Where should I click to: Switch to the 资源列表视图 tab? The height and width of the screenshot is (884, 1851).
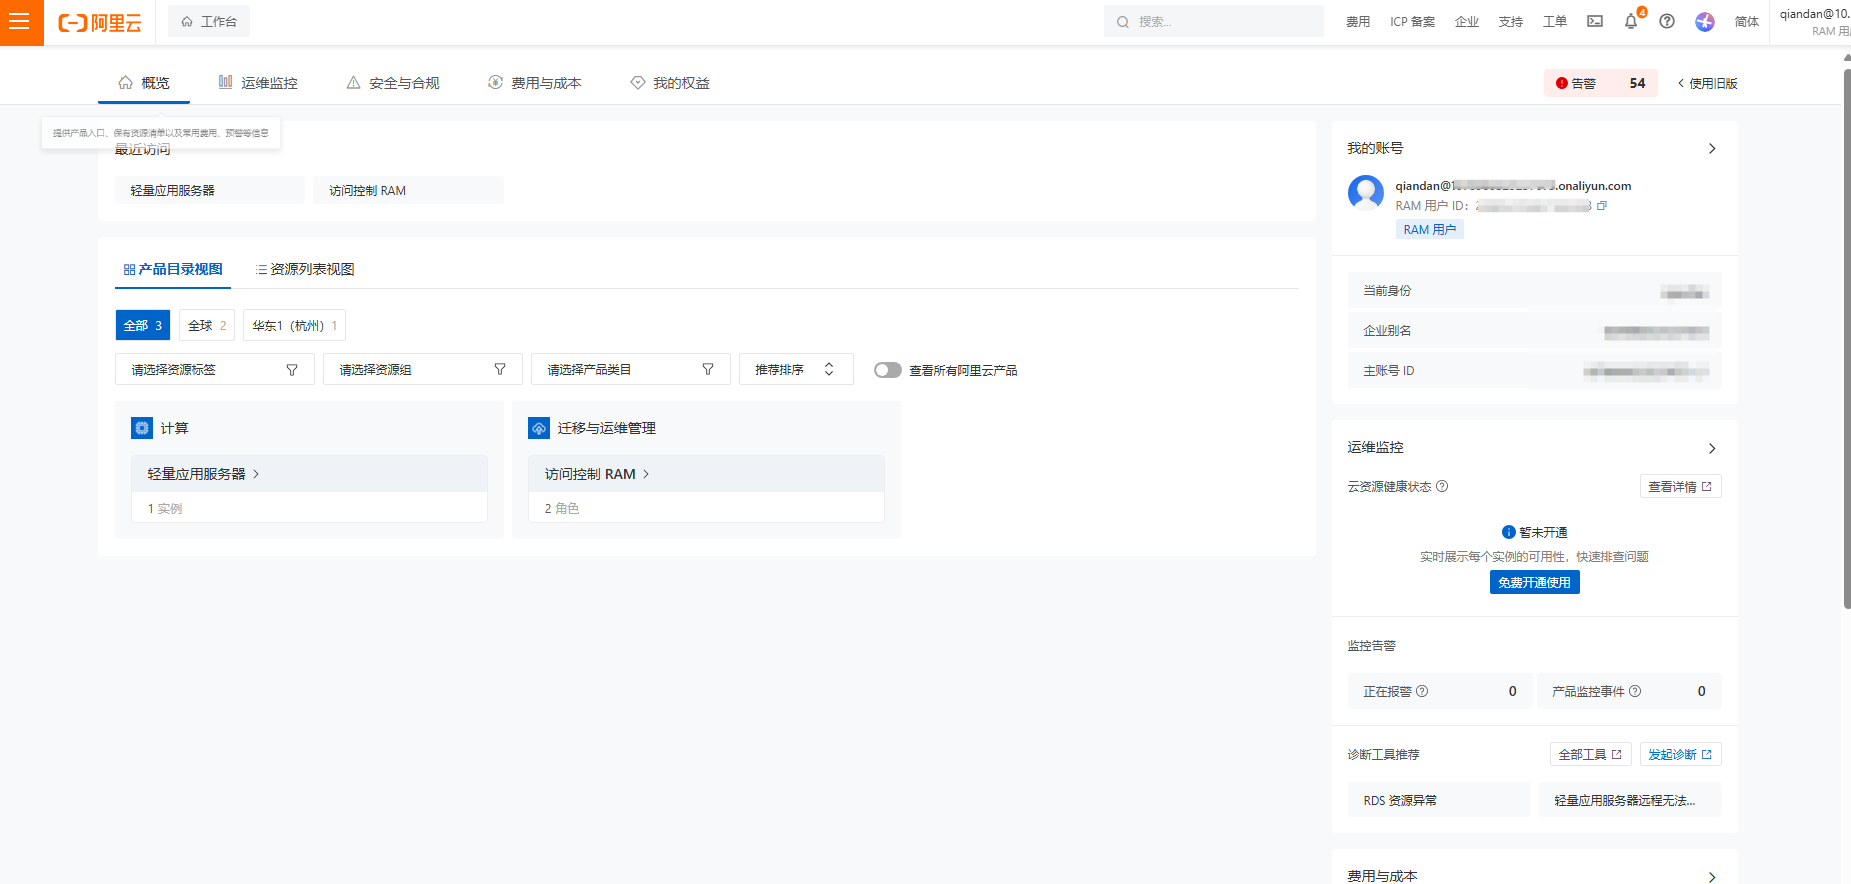tap(305, 270)
